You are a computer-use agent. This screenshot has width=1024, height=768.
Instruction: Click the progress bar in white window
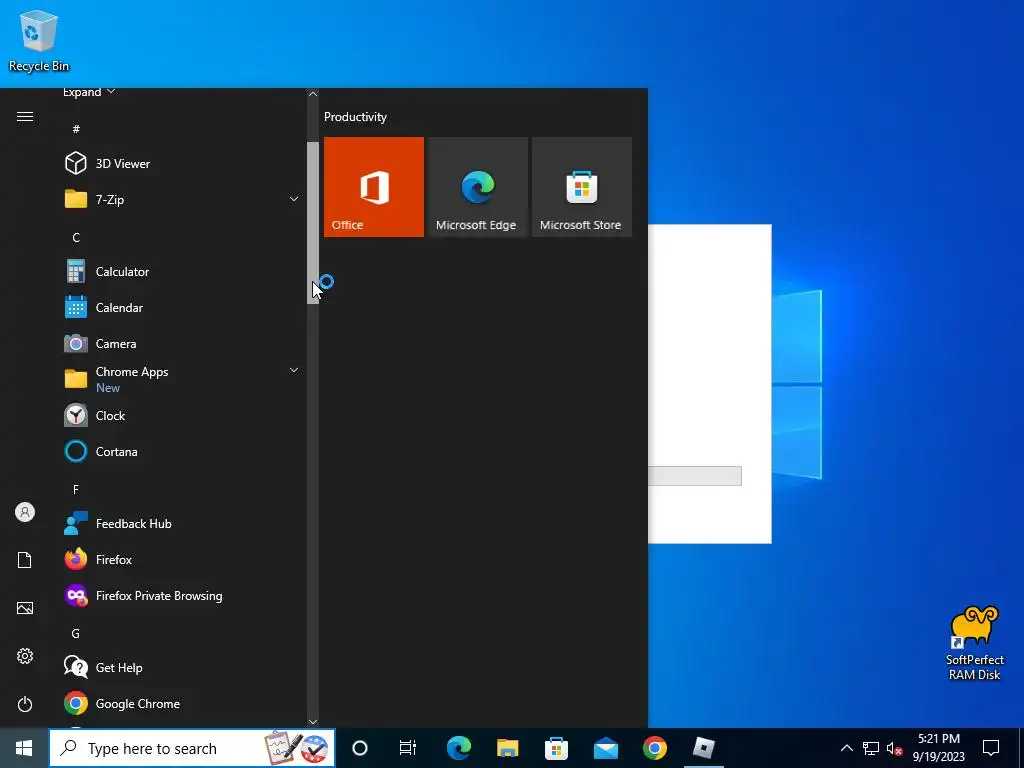[x=695, y=476]
